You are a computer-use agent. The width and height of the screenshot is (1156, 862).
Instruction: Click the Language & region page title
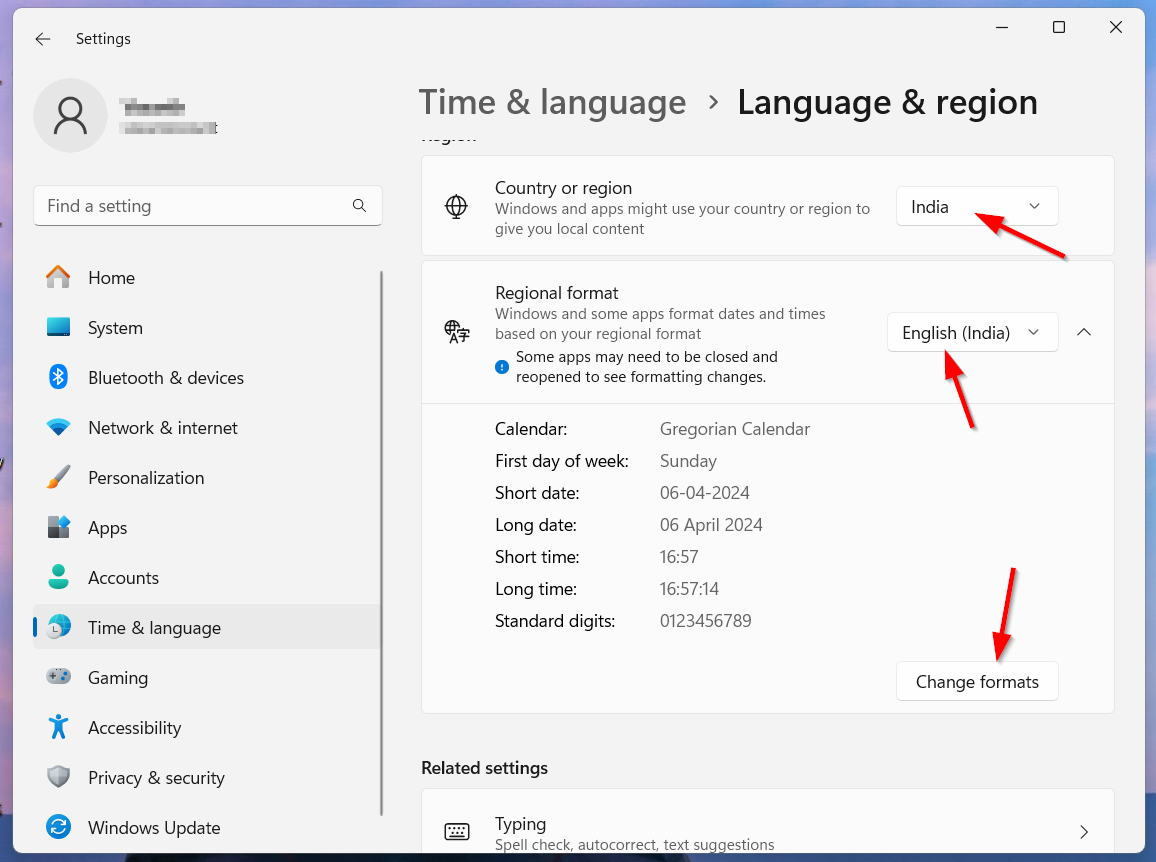pos(887,102)
